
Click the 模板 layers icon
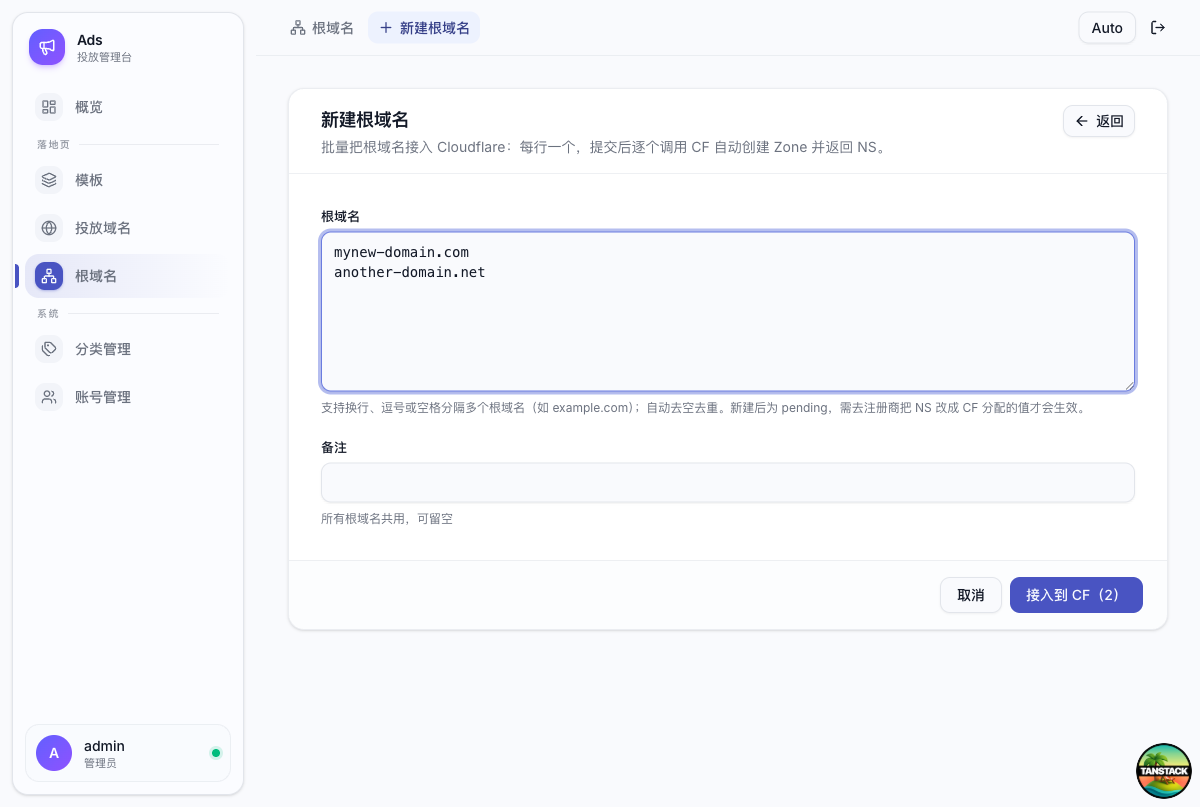pos(49,180)
